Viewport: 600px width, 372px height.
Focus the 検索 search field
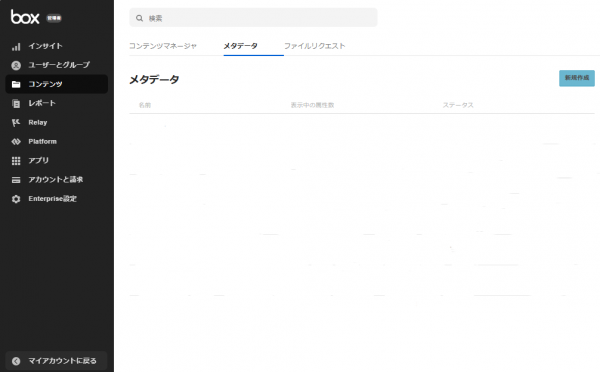pyautogui.click(x=253, y=18)
